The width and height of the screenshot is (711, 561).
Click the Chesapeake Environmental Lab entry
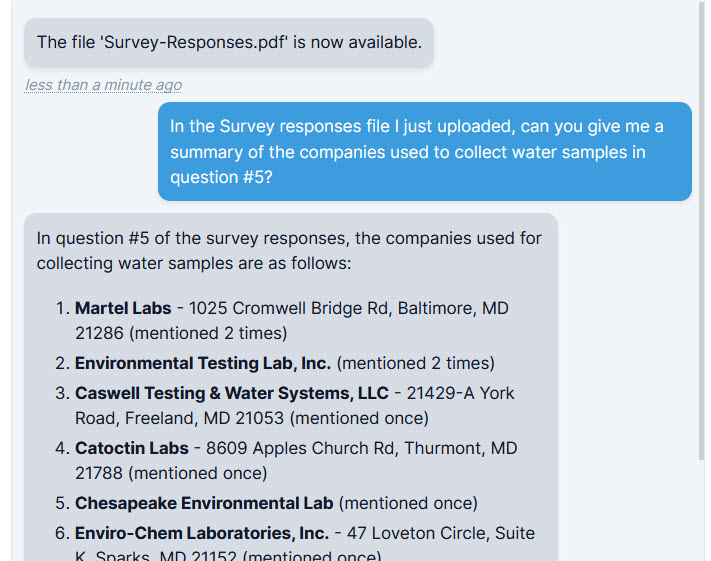[204, 503]
